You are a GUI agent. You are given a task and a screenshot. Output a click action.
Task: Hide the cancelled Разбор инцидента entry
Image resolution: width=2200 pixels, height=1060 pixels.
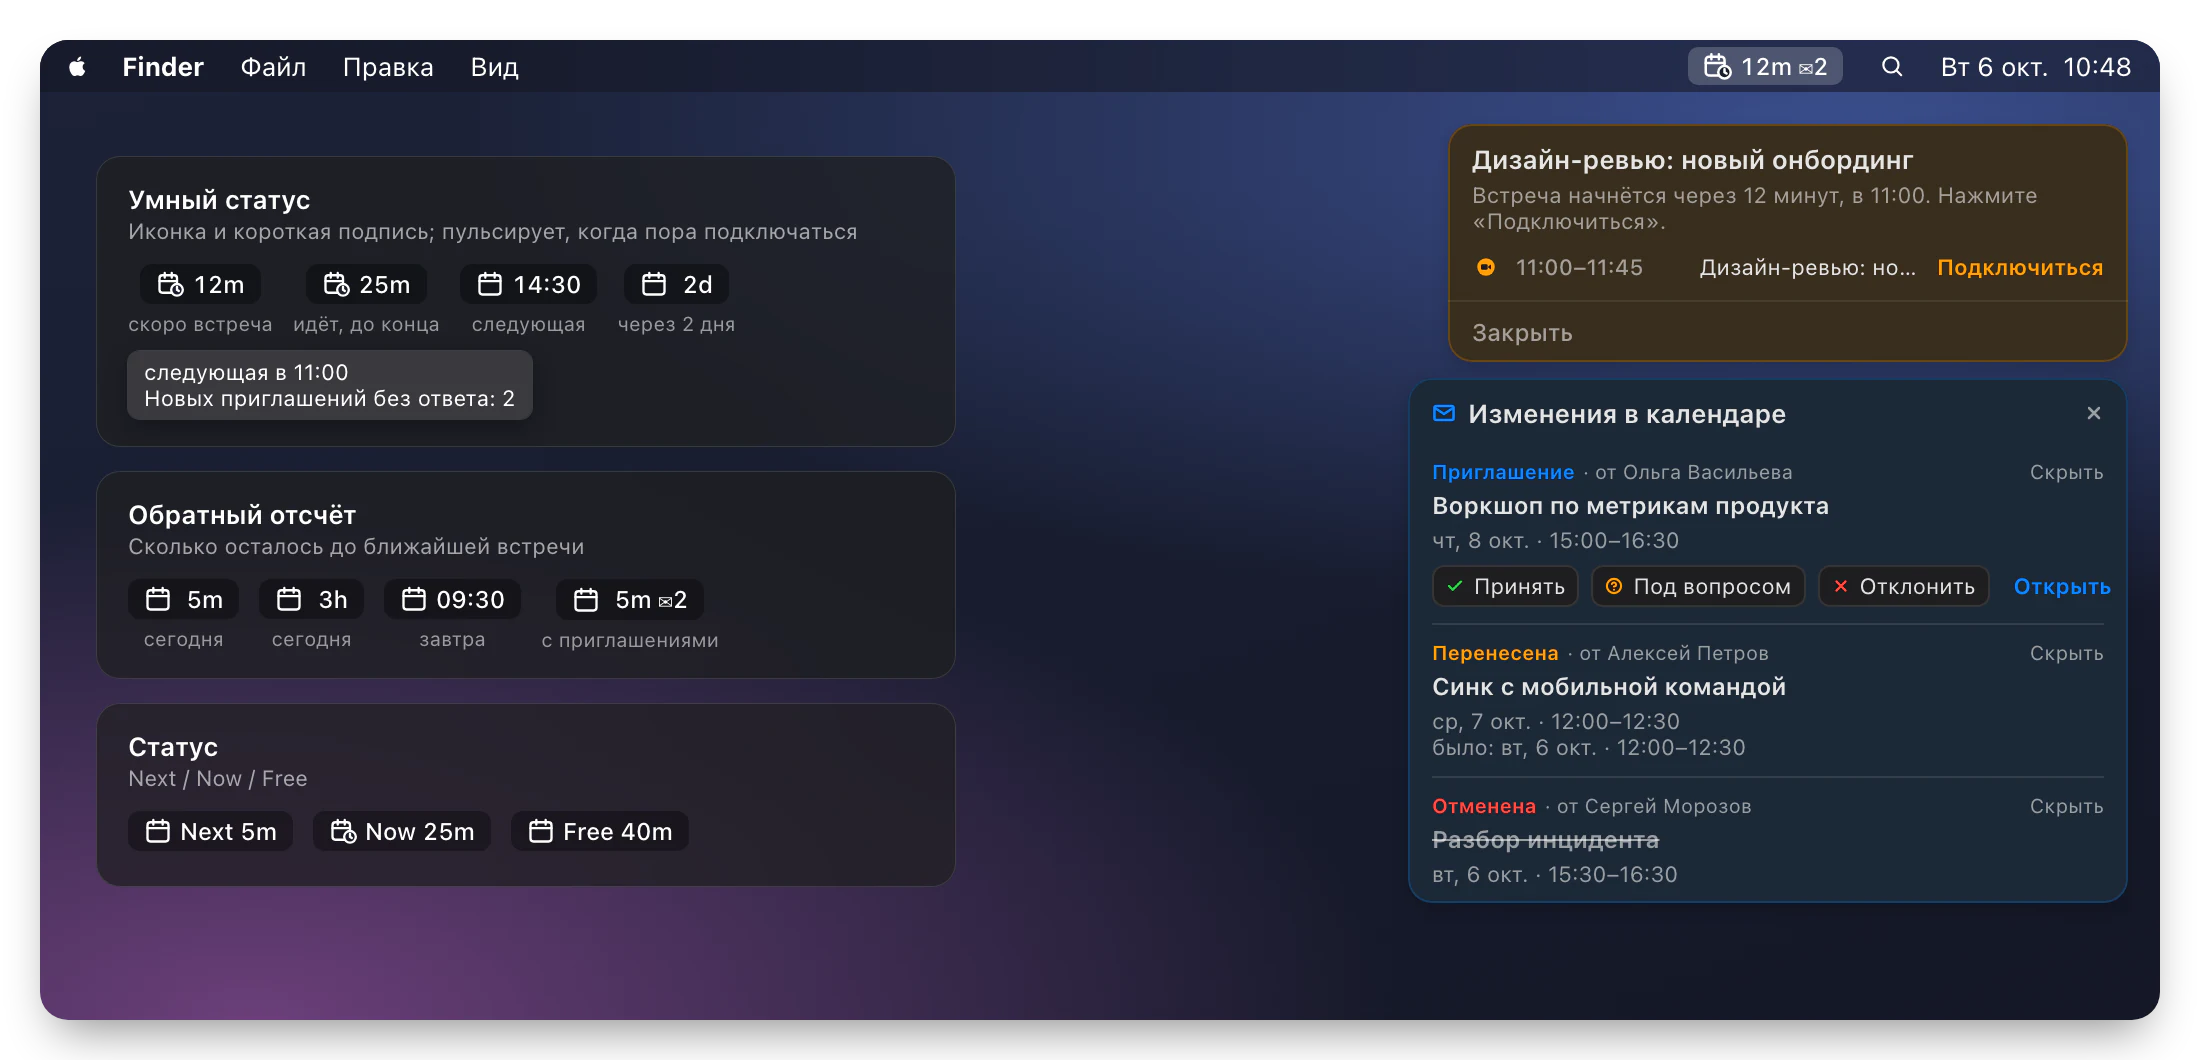point(2066,806)
